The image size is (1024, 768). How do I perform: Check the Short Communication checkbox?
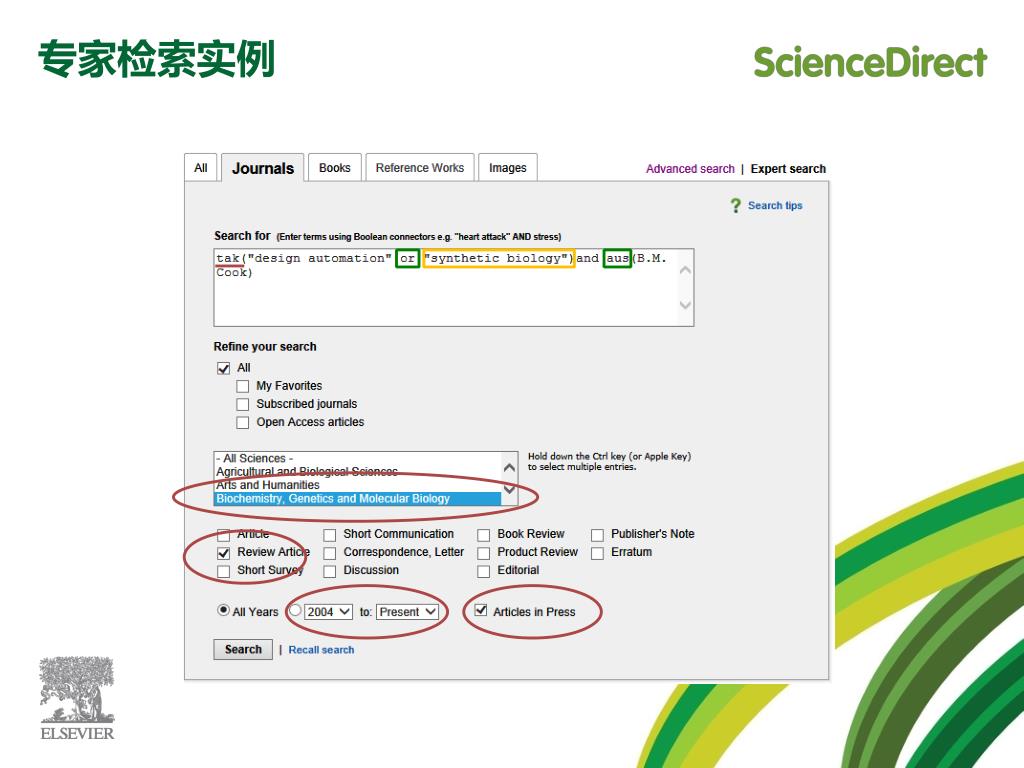[x=330, y=536]
